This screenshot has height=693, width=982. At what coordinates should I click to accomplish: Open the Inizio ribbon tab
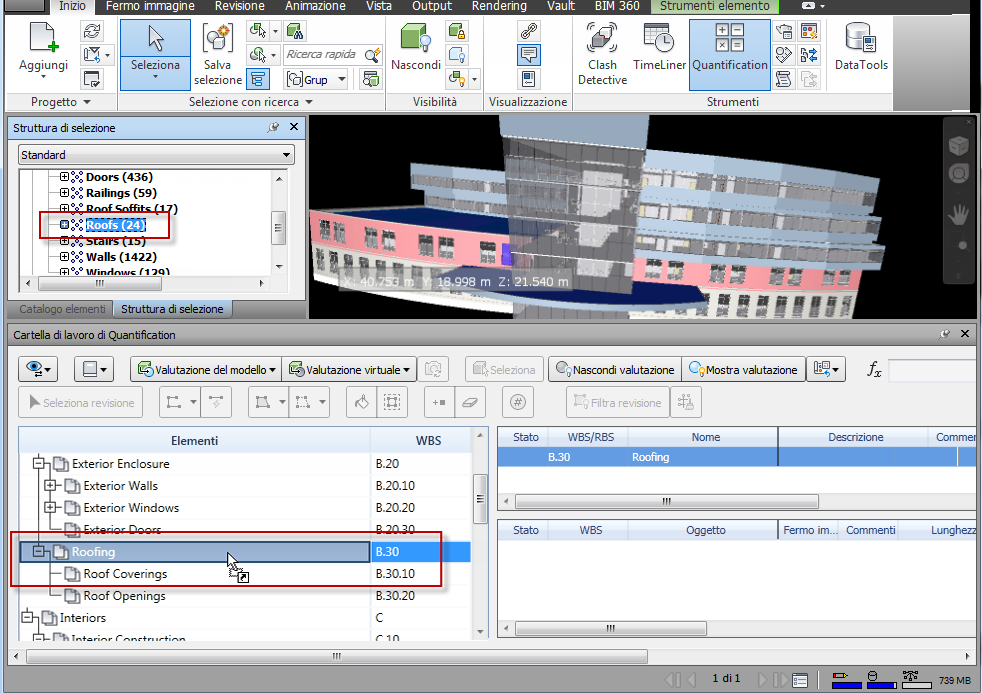click(73, 6)
